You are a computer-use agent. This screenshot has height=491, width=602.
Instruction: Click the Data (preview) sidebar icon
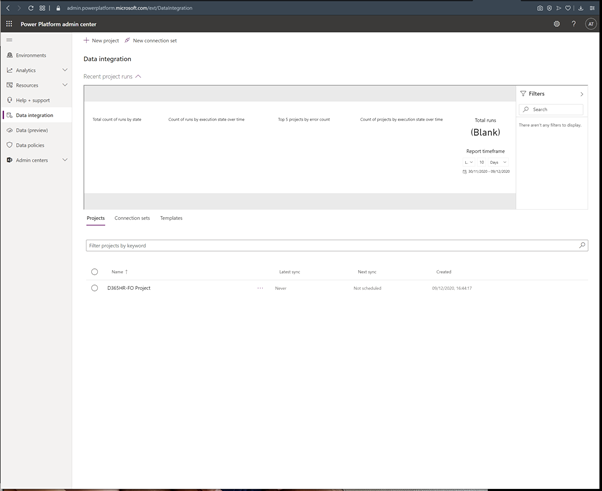tap(10, 130)
